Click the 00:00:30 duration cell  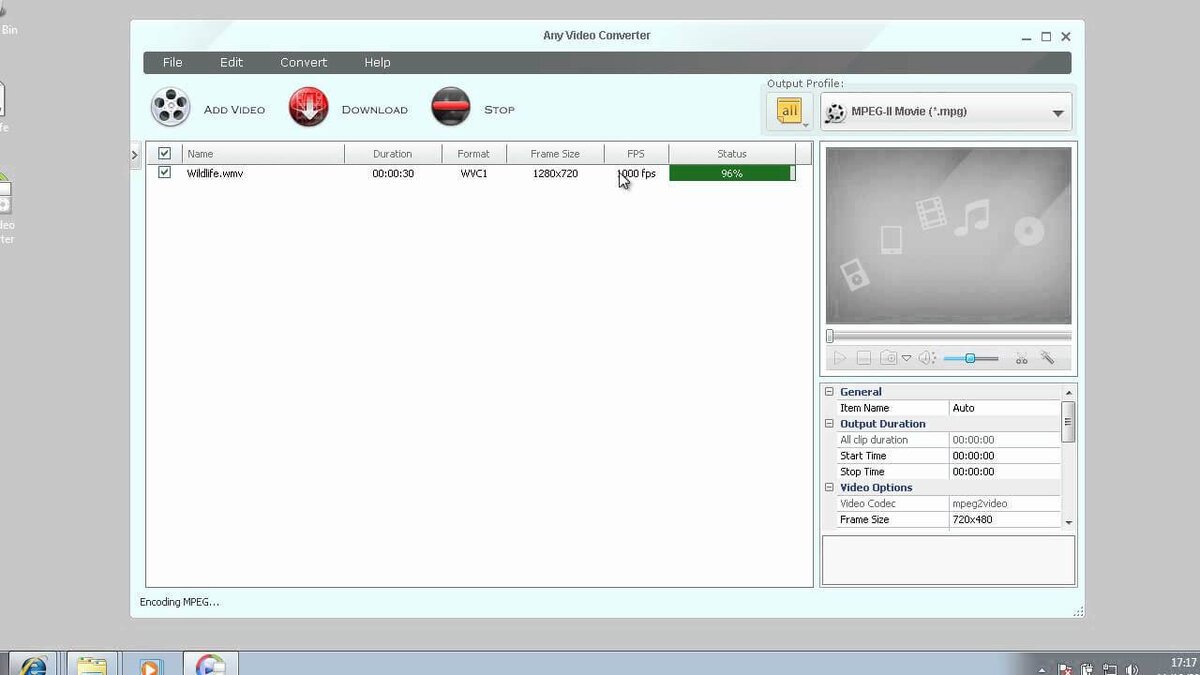[x=393, y=173]
